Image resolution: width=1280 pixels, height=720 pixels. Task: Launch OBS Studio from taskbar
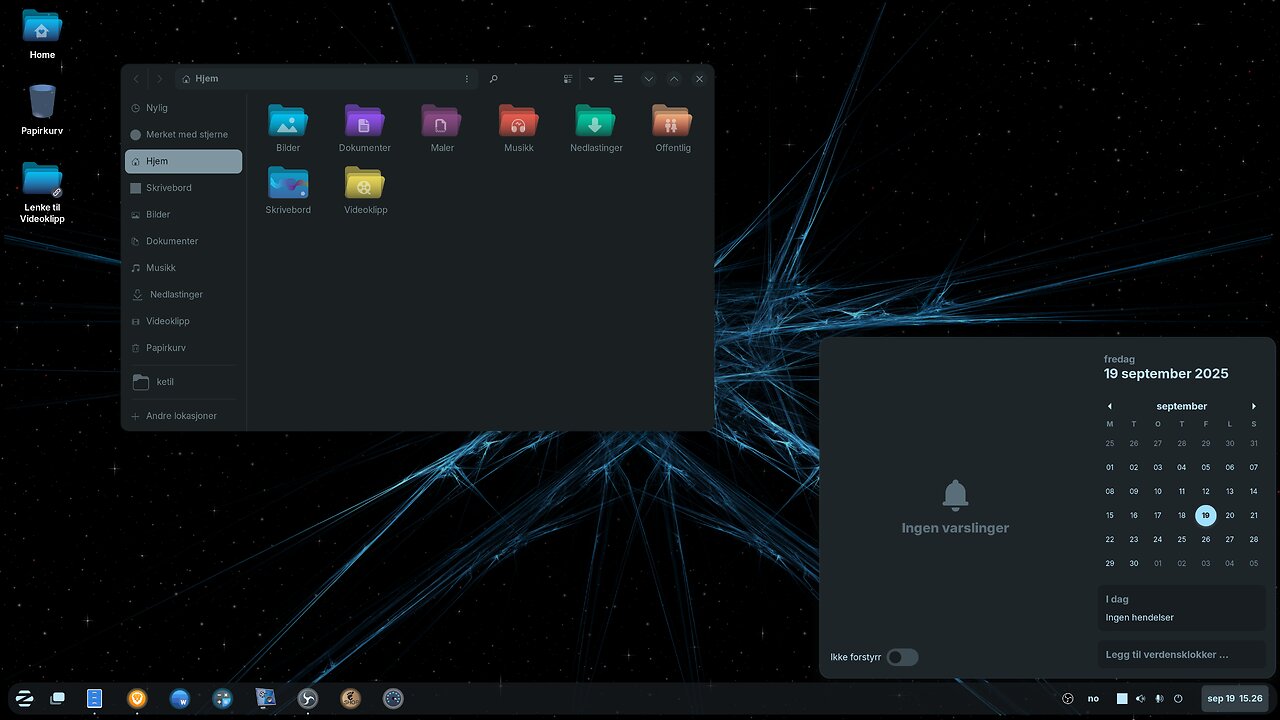[x=308, y=699]
